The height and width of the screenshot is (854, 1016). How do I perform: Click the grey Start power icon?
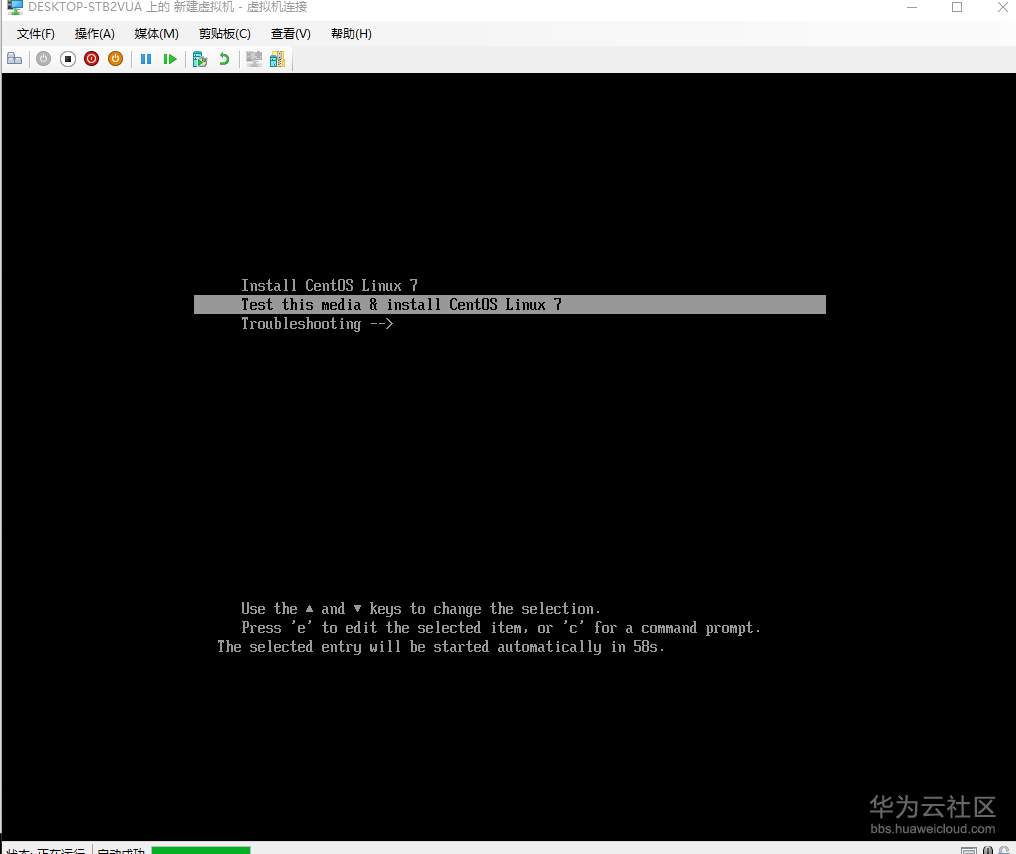pos(43,59)
